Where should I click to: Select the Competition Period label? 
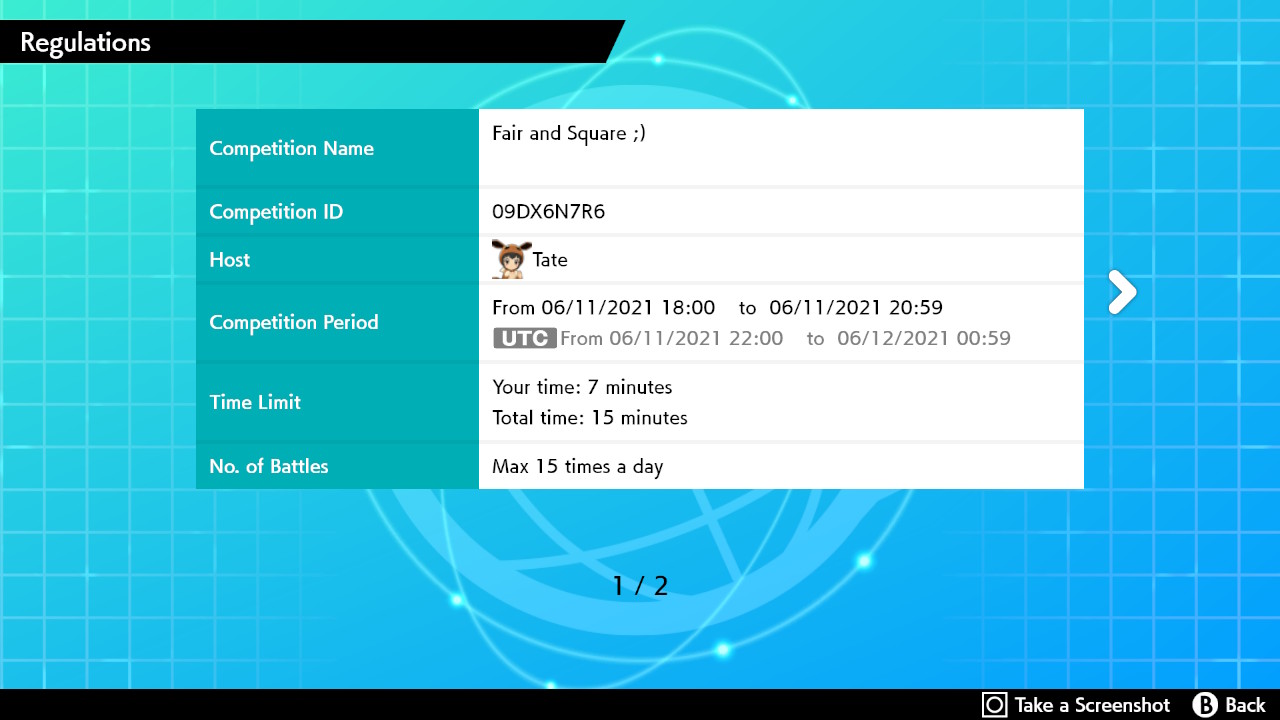tap(294, 322)
